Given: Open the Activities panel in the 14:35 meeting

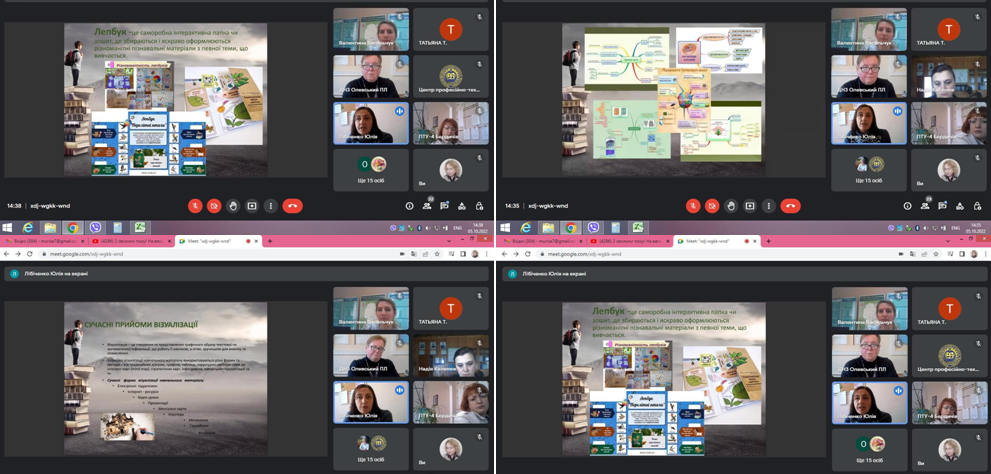Looking at the screenshot, I should 960,206.
